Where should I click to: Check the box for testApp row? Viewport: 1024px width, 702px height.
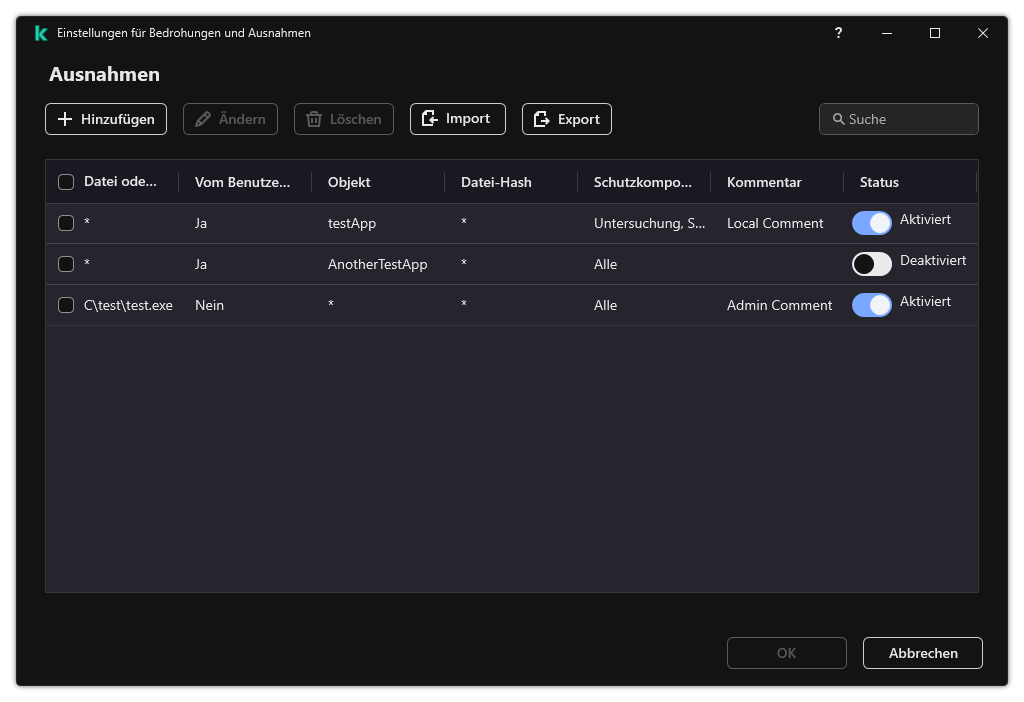pos(66,223)
